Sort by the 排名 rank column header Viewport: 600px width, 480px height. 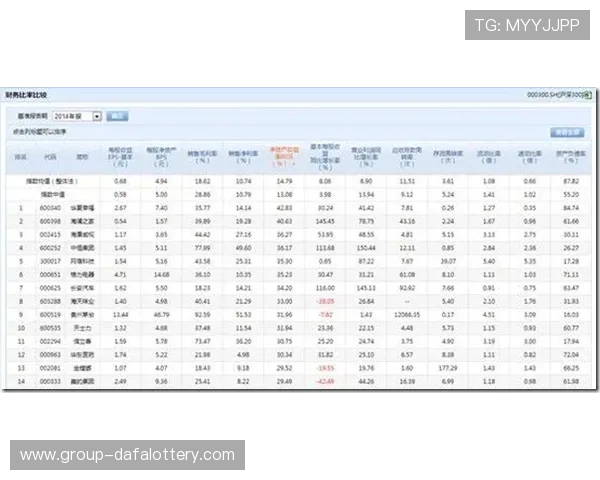pyautogui.click(x=20, y=157)
